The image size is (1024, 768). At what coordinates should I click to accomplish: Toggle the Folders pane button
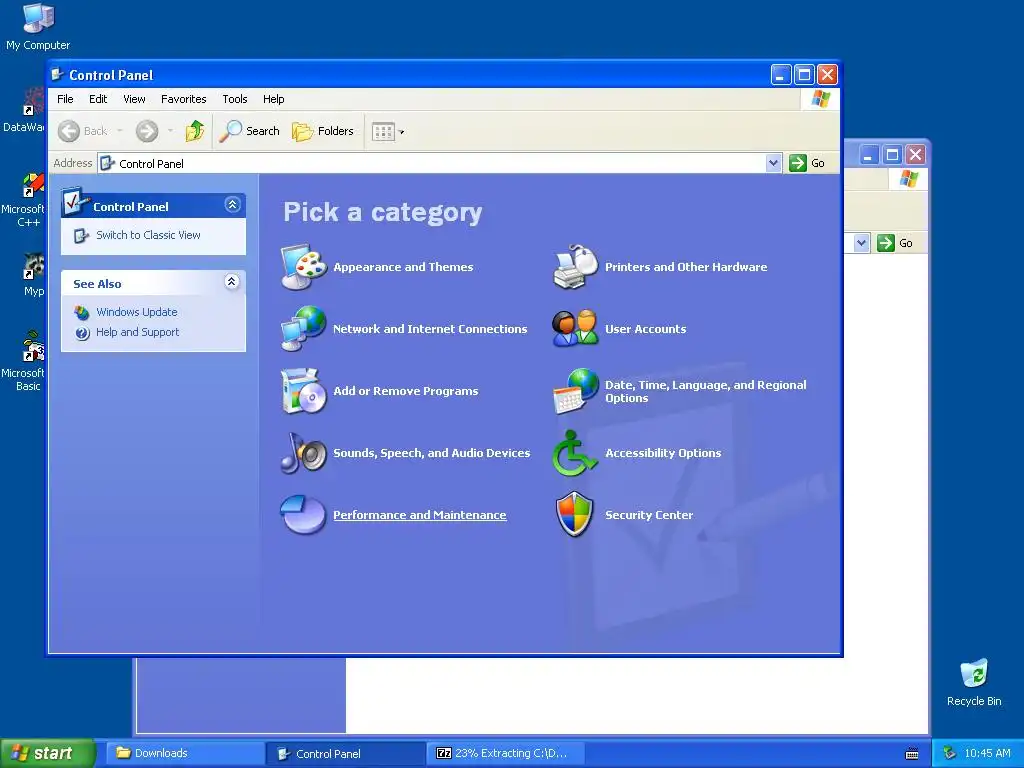click(323, 131)
